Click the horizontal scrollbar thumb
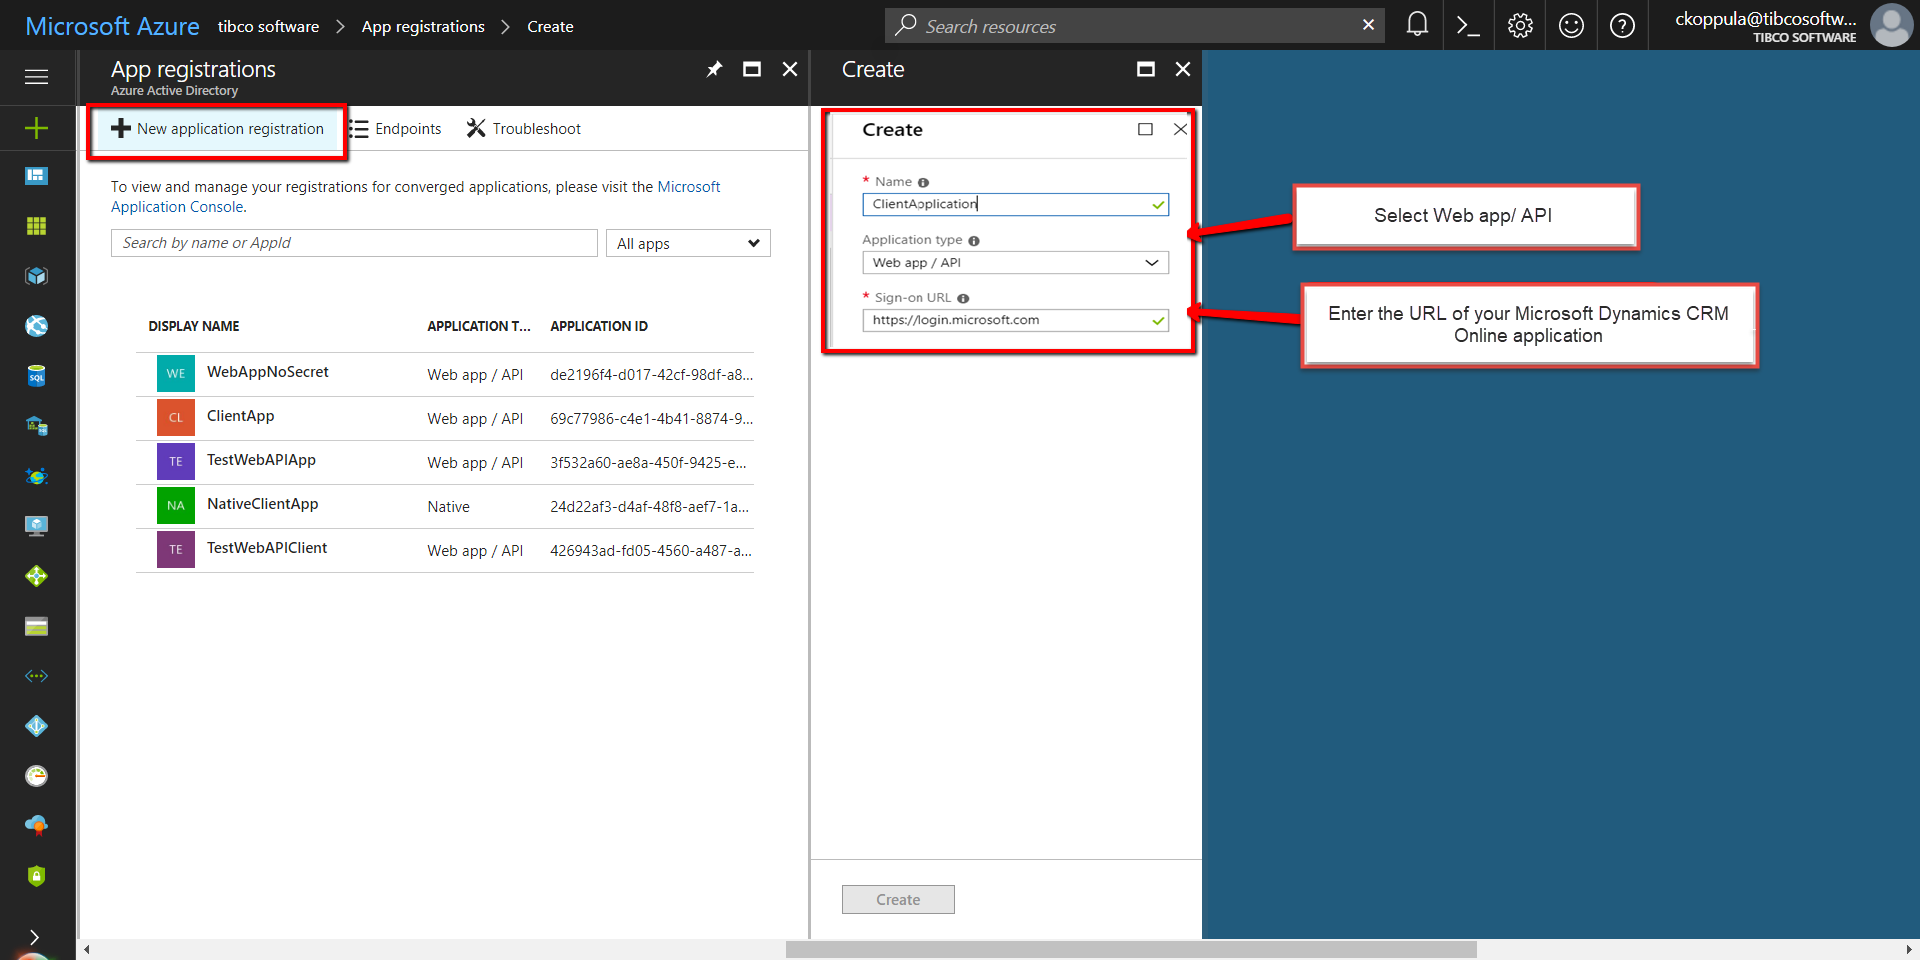 click(1130, 949)
